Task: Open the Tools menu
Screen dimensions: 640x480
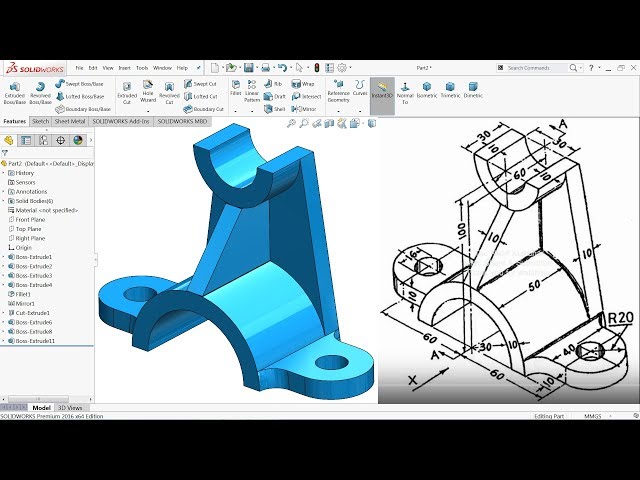Action: (x=142, y=68)
